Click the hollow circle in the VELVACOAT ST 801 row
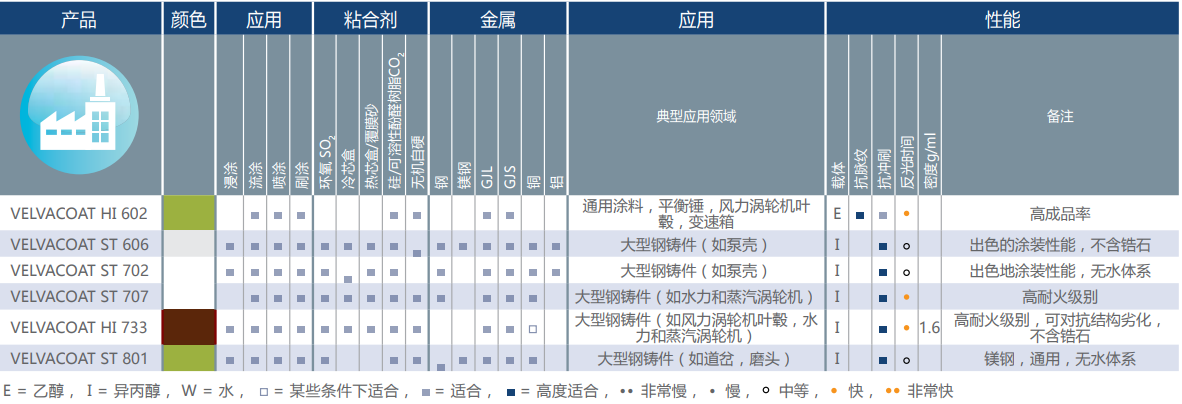Image resolution: width=1182 pixels, height=404 pixels. pyautogui.click(x=906, y=360)
